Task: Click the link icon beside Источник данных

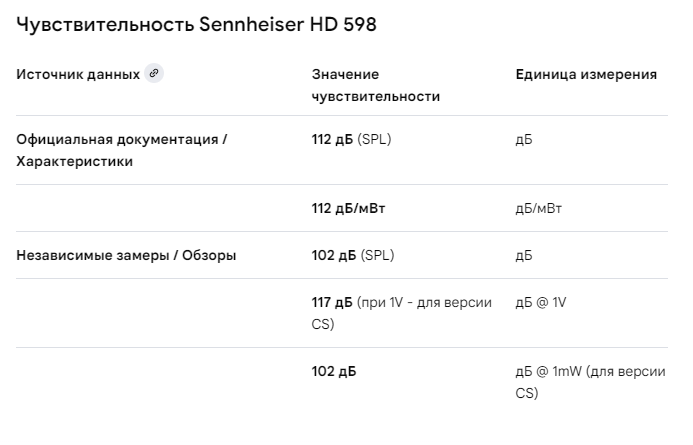Action: (x=154, y=73)
